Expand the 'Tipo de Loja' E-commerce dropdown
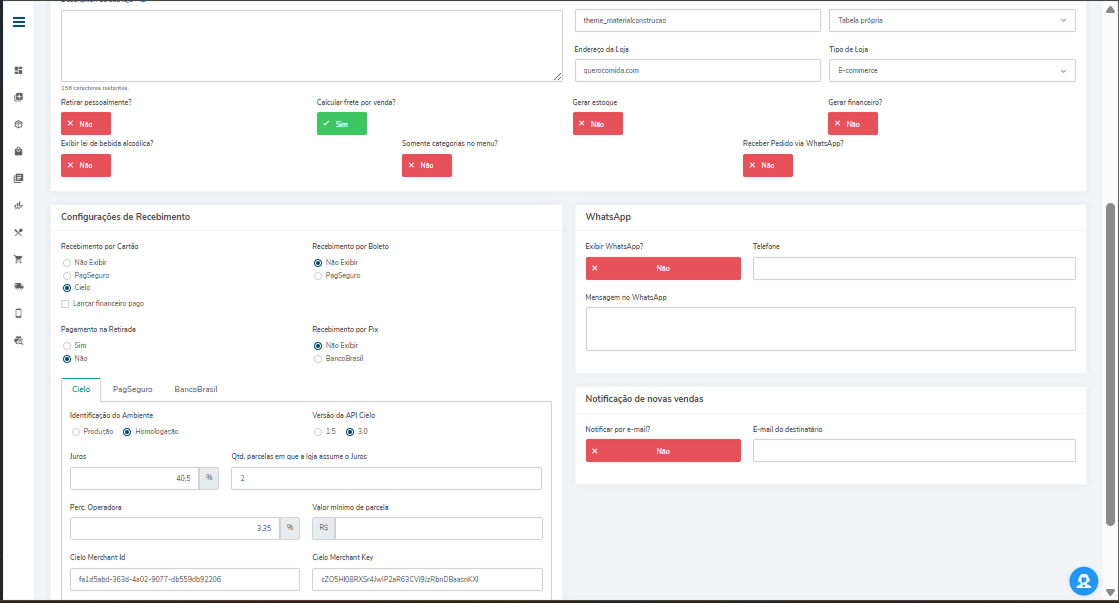 click(951, 71)
